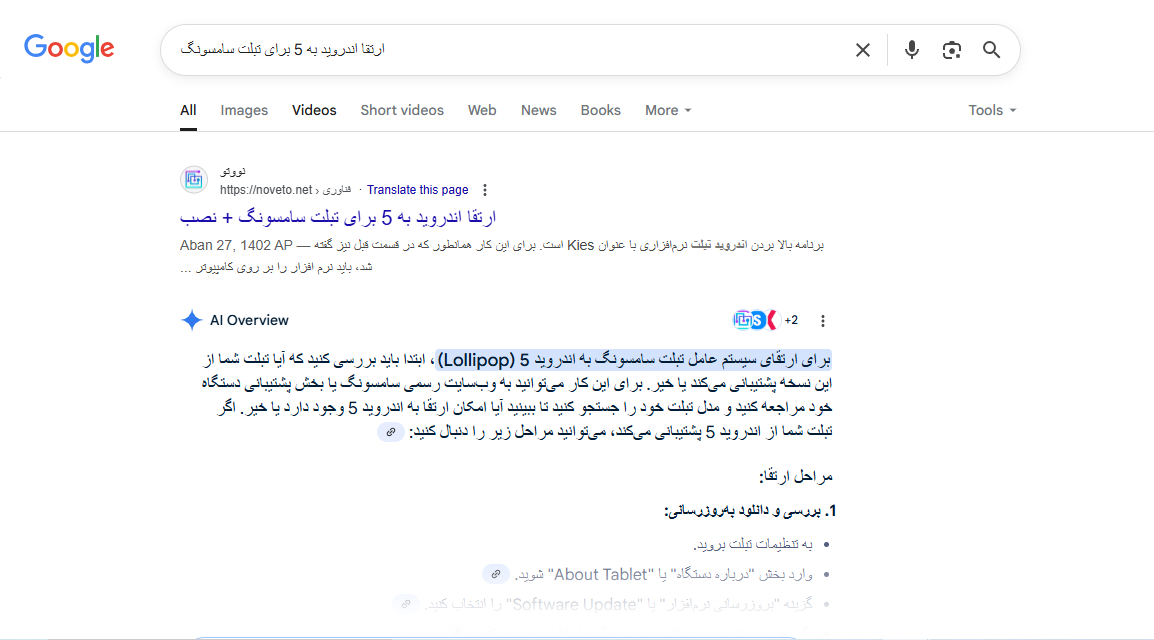Click the AI Overview heading text

(x=249, y=320)
